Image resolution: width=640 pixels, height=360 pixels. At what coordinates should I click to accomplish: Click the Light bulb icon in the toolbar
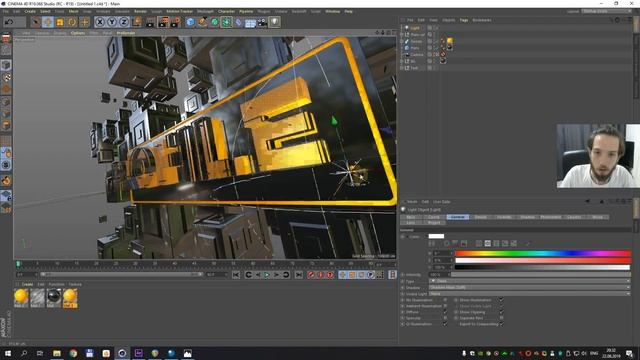[274, 22]
